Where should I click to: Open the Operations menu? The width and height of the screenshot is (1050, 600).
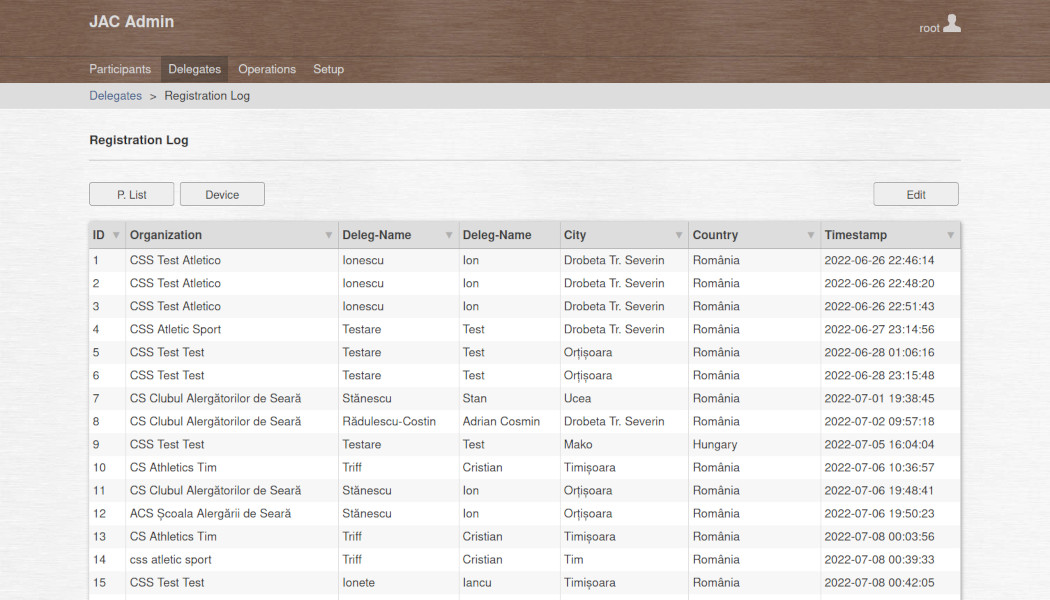267,69
